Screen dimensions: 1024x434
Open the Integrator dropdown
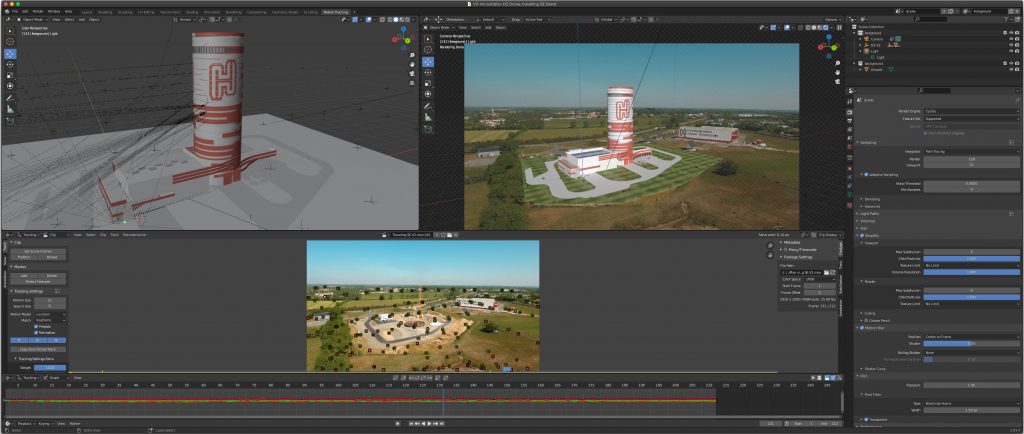point(972,151)
